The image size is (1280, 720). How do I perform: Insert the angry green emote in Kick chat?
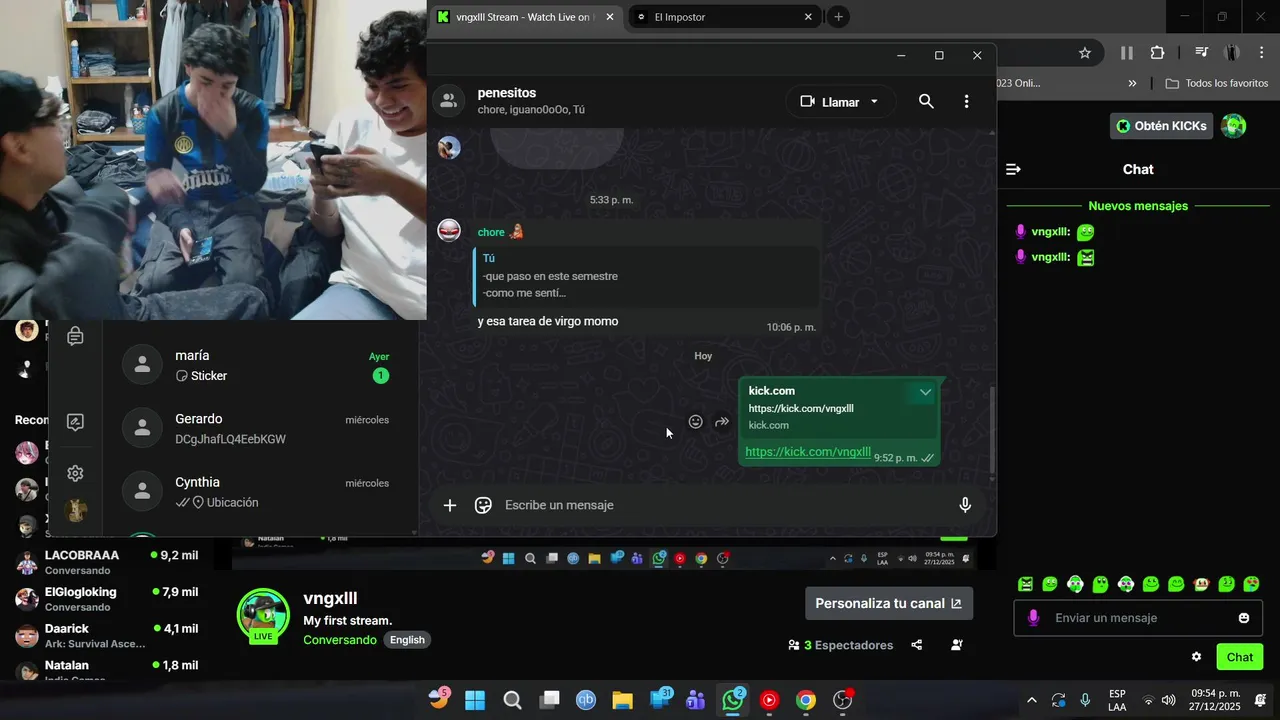coord(1025,584)
